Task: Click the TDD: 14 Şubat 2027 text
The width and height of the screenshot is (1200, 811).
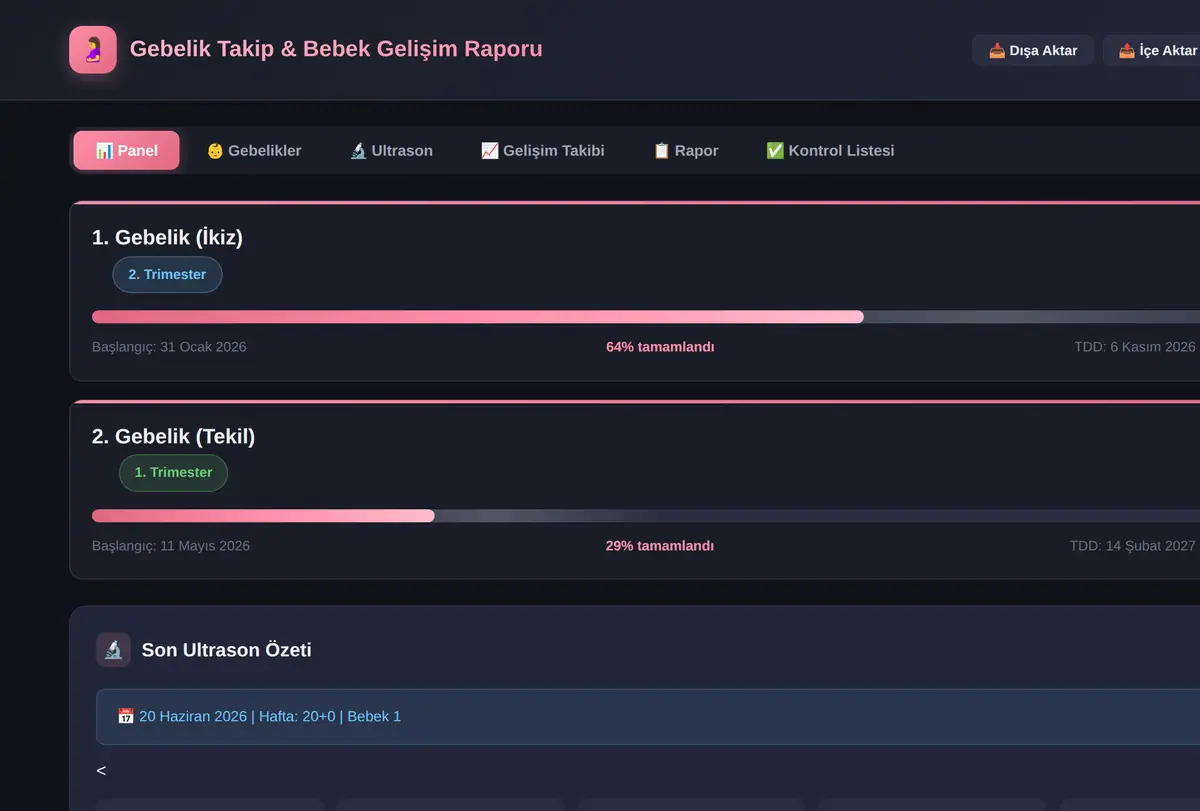Action: click(1133, 546)
